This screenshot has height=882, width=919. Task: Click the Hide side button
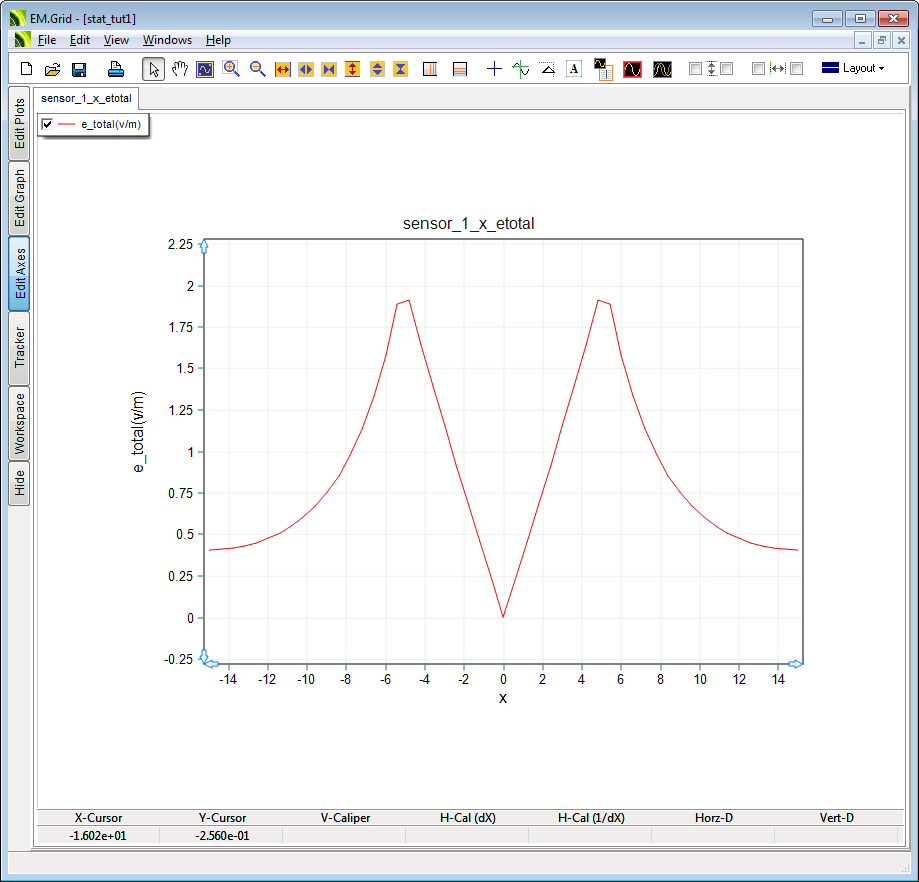coord(20,484)
